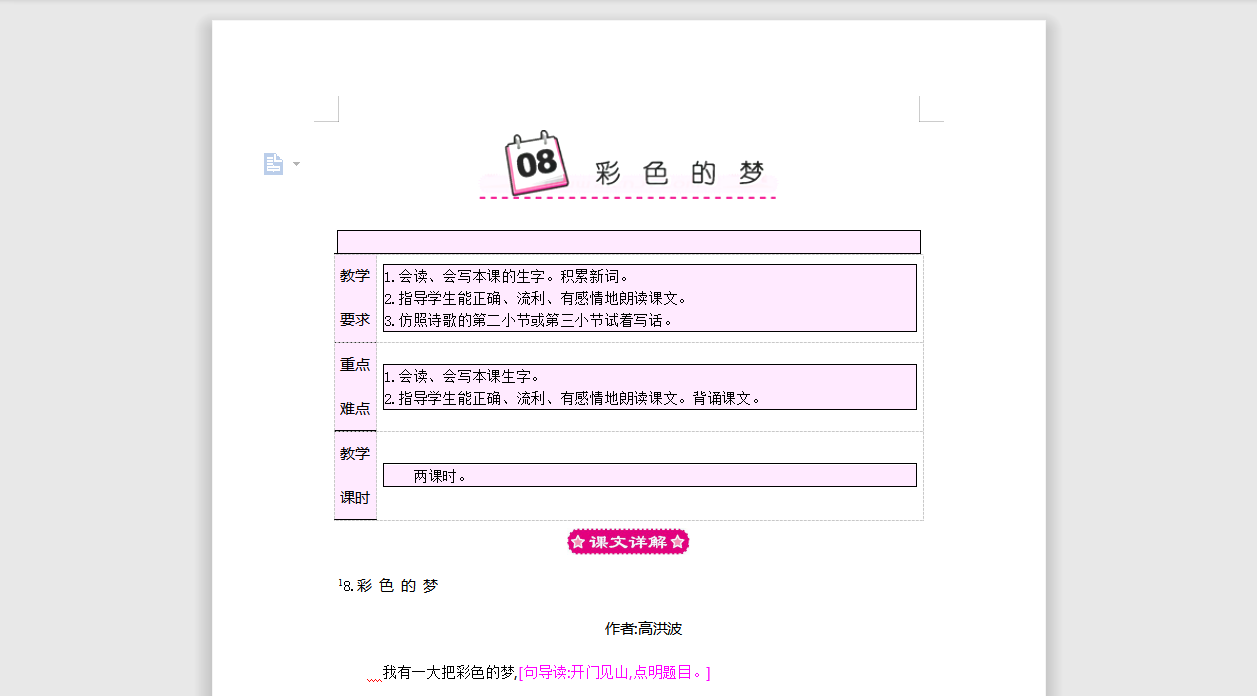Click the blue paste options document icon
Viewport: 1257px width, 696px height.
coord(274,163)
